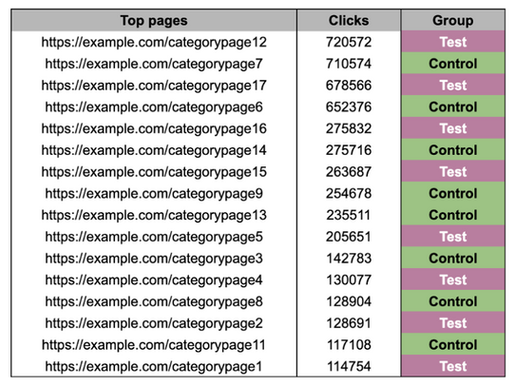Click the 130077 clicks value
This screenshot has height=386, width=514.
(349, 280)
